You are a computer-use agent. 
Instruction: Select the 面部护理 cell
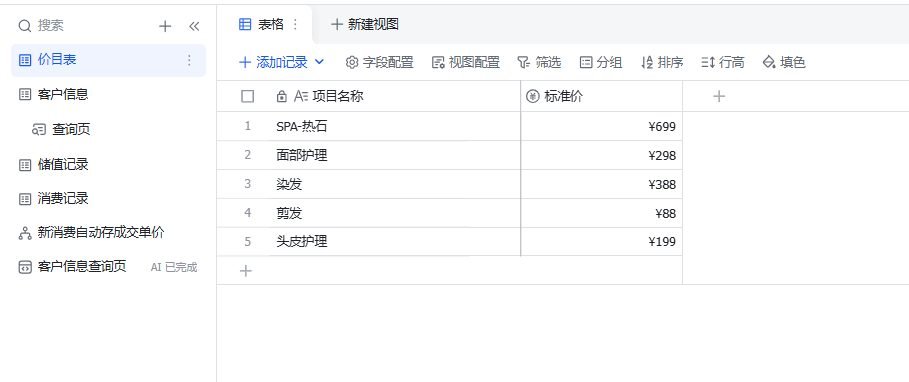coord(395,155)
